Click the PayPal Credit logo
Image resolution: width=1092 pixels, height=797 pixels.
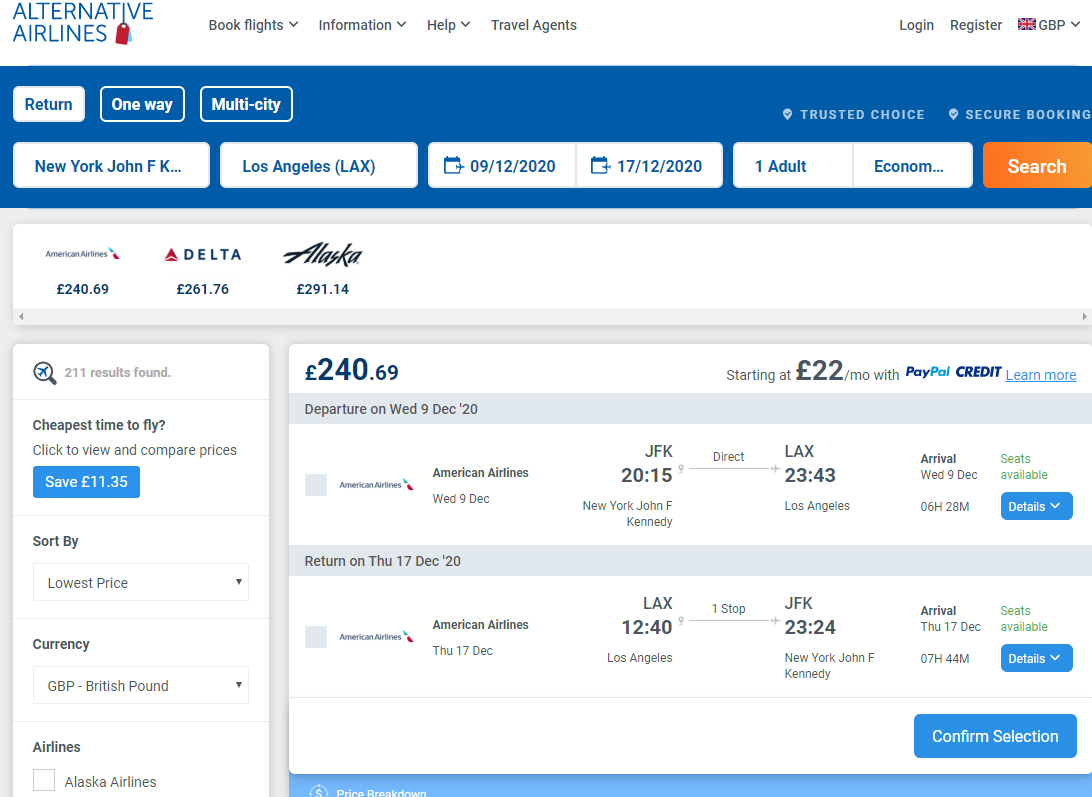(953, 372)
